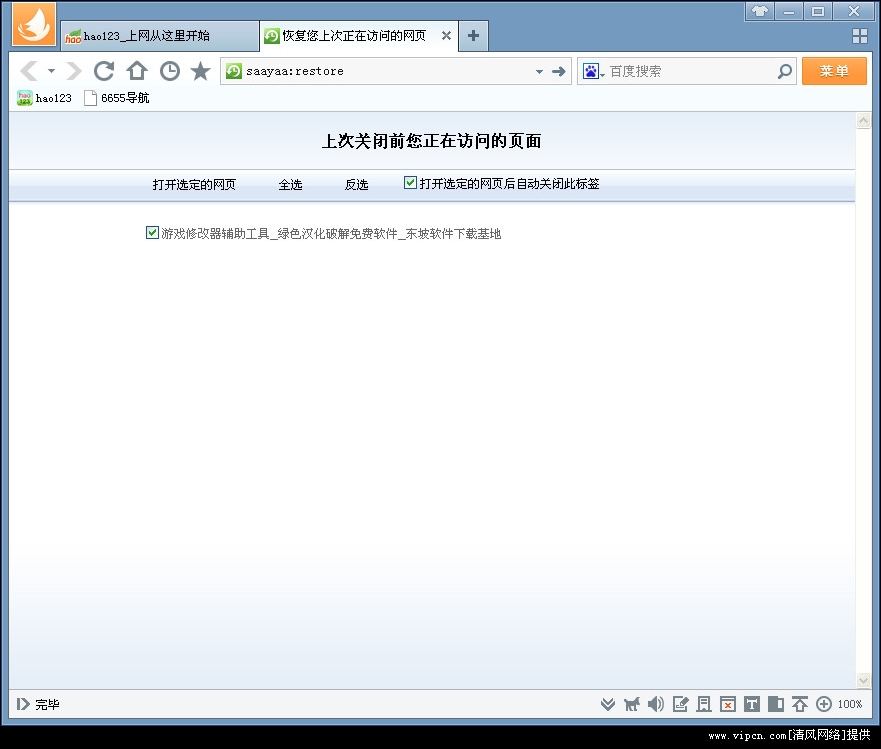Click the scroll-to-top arrow icon in status bar
Image resolution: width=881 pixels, height=749 pixels.
tap(800, 704)
